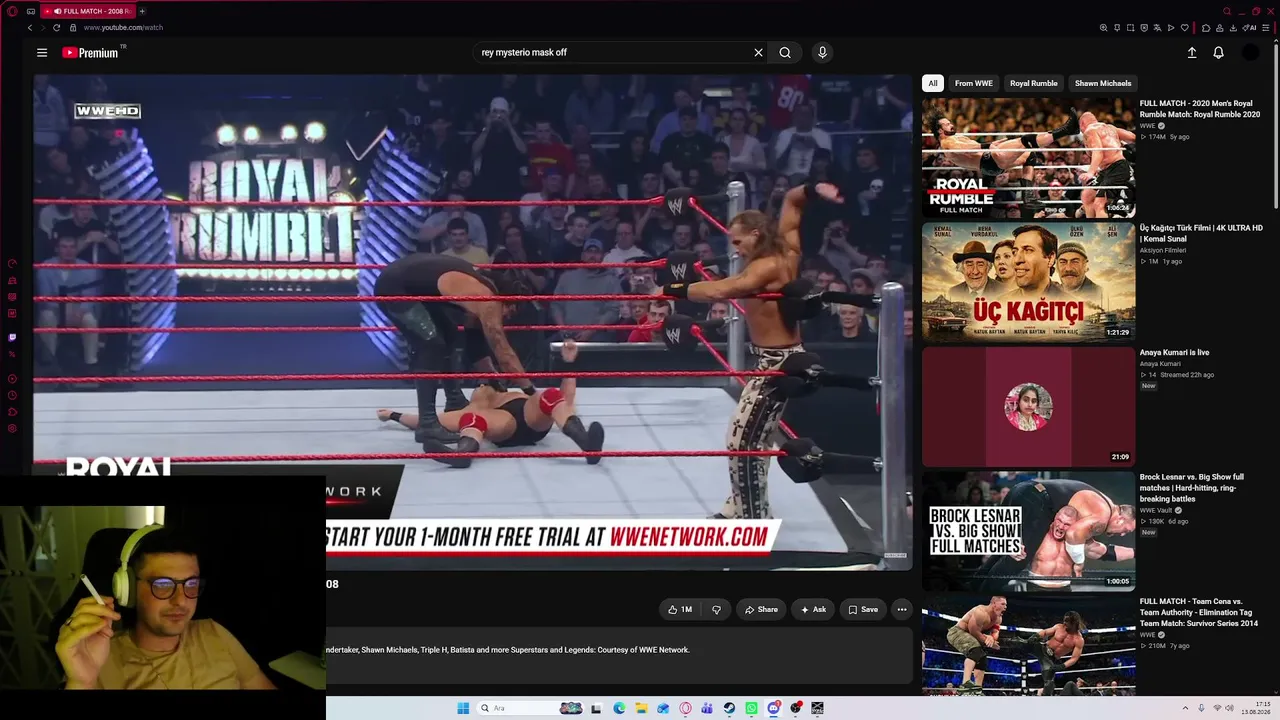The height and width of the screenshot is (720, 1280).
Task: Open taskbar clock showing 17:15
Action: [1256, 708]
